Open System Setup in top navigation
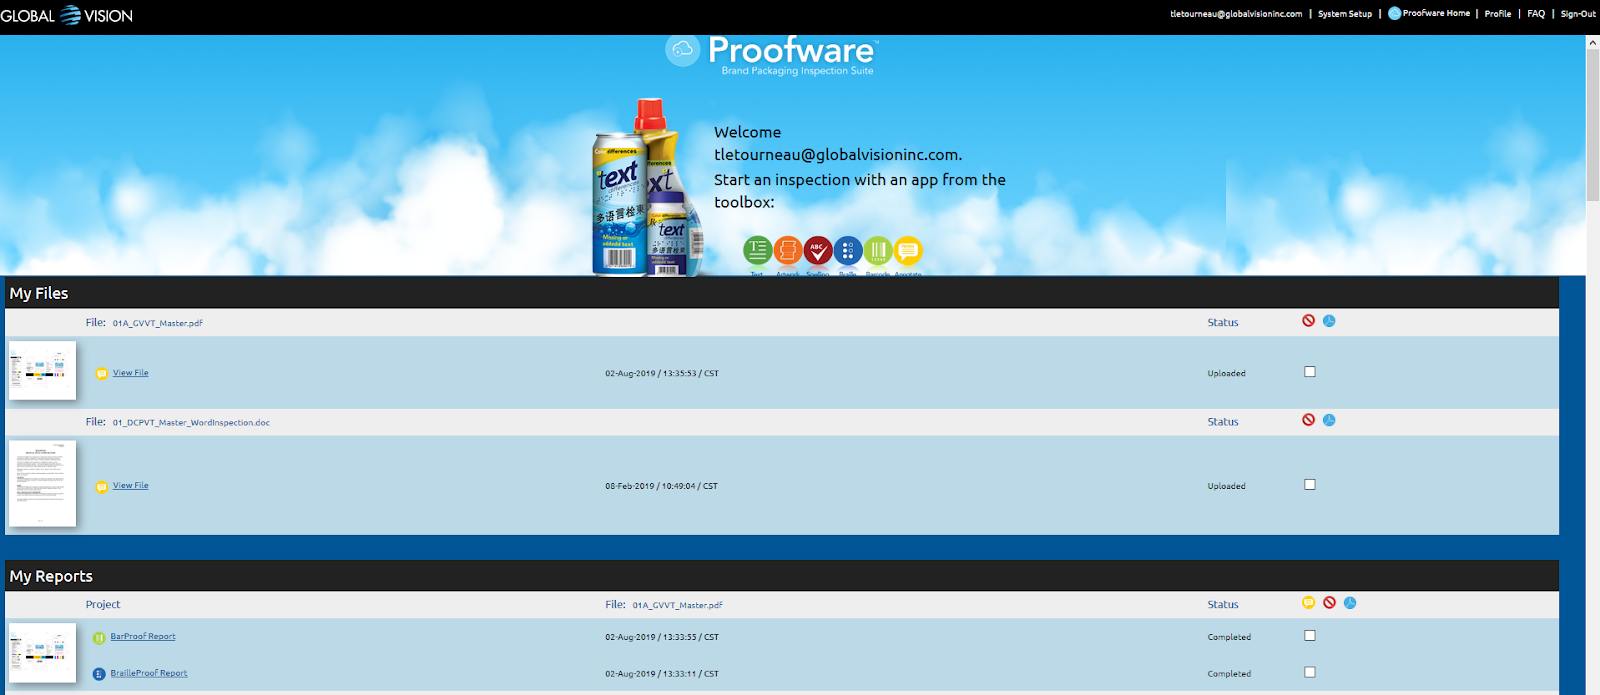1600x695 pixels. click(x=1344, y=14)
